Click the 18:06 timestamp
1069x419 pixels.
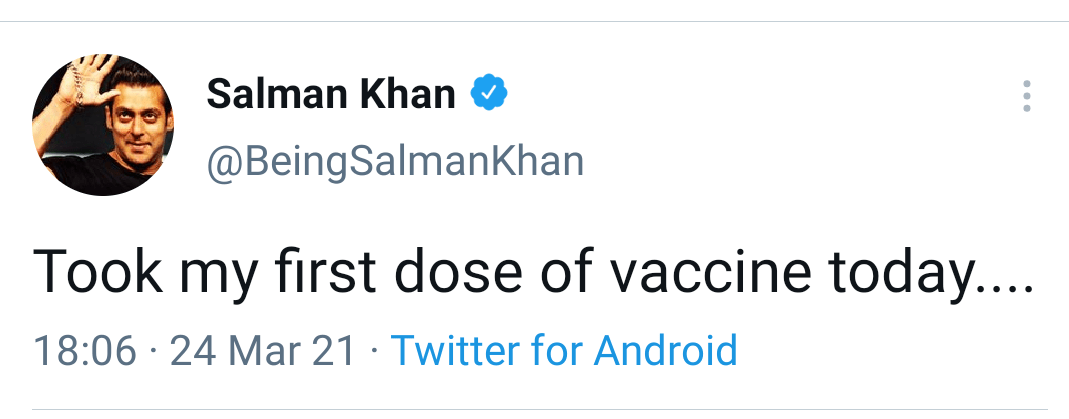point(84,351)
